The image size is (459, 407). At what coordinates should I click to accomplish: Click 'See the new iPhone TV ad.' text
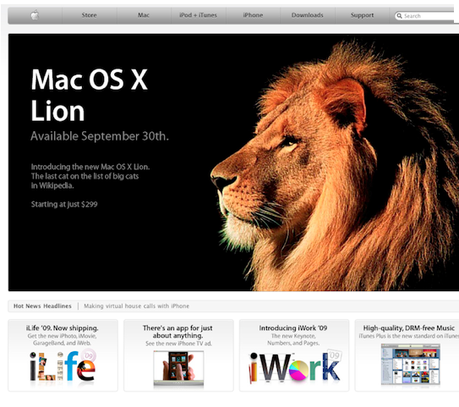[179, 343]
